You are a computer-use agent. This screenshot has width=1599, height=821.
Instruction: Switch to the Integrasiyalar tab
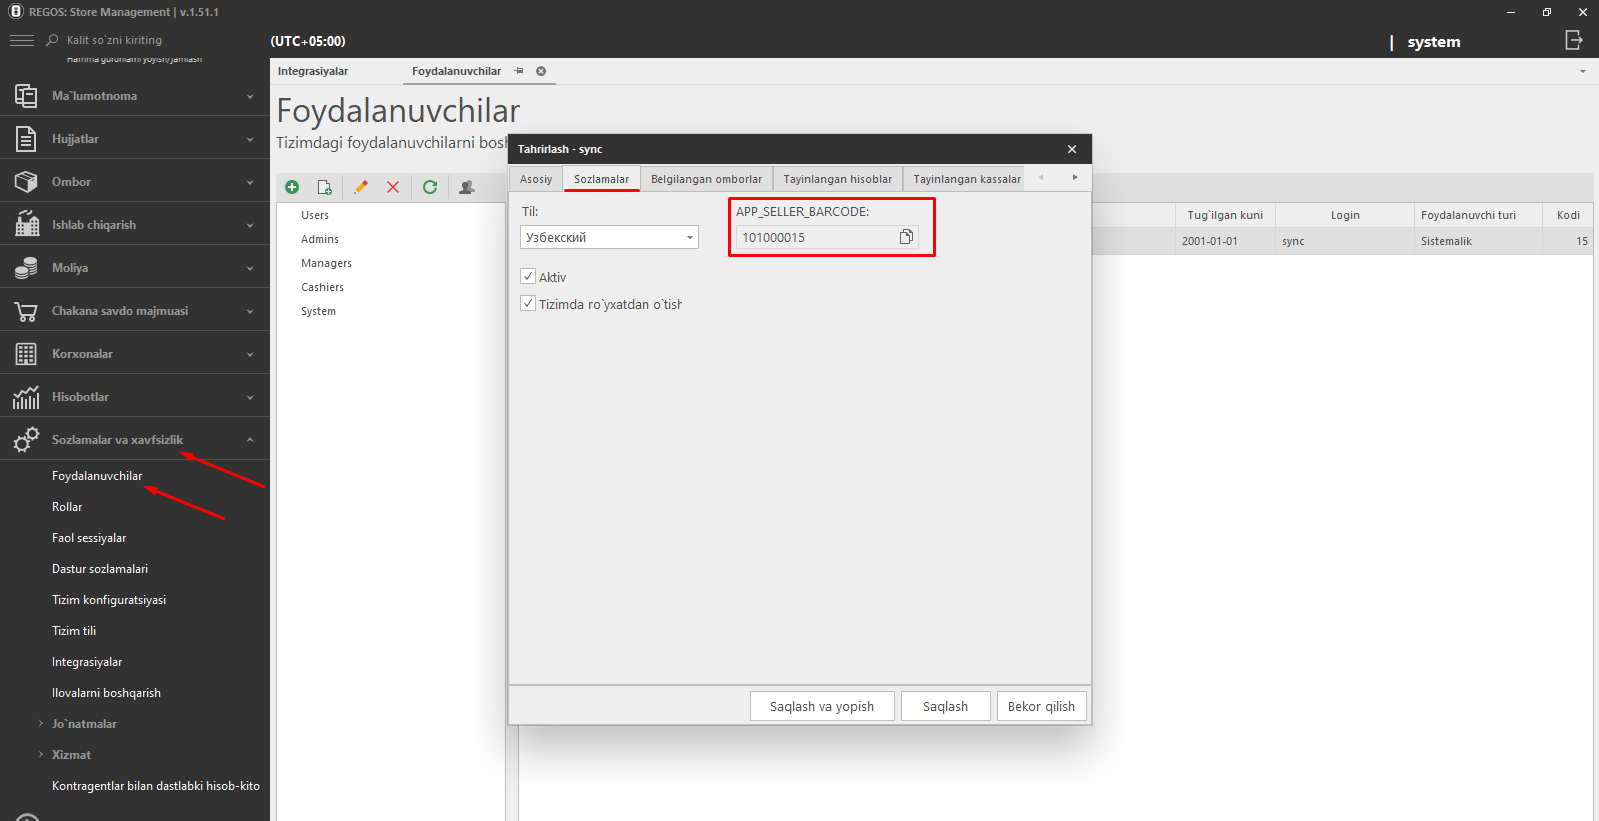pyautogui.click(x=313, y=71)
